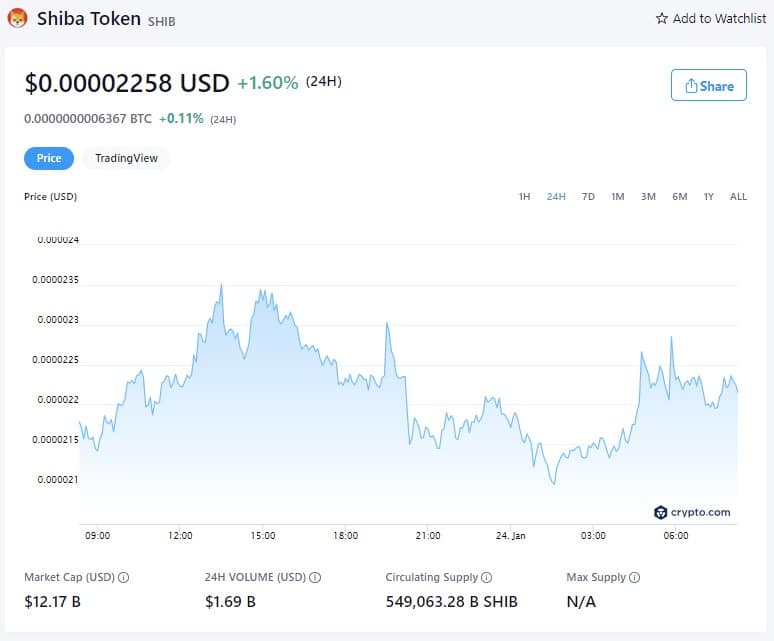Select the 1Y time range
This screenshot has height=641, width=774.
tap(708, 196)
